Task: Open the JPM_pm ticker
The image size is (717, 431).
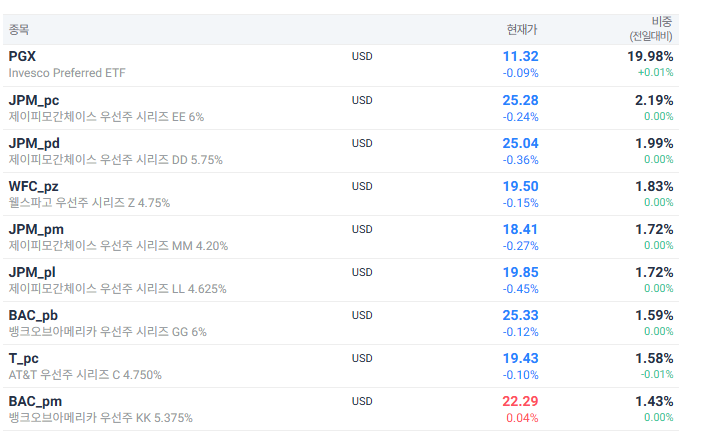Action: coord(36,229)
